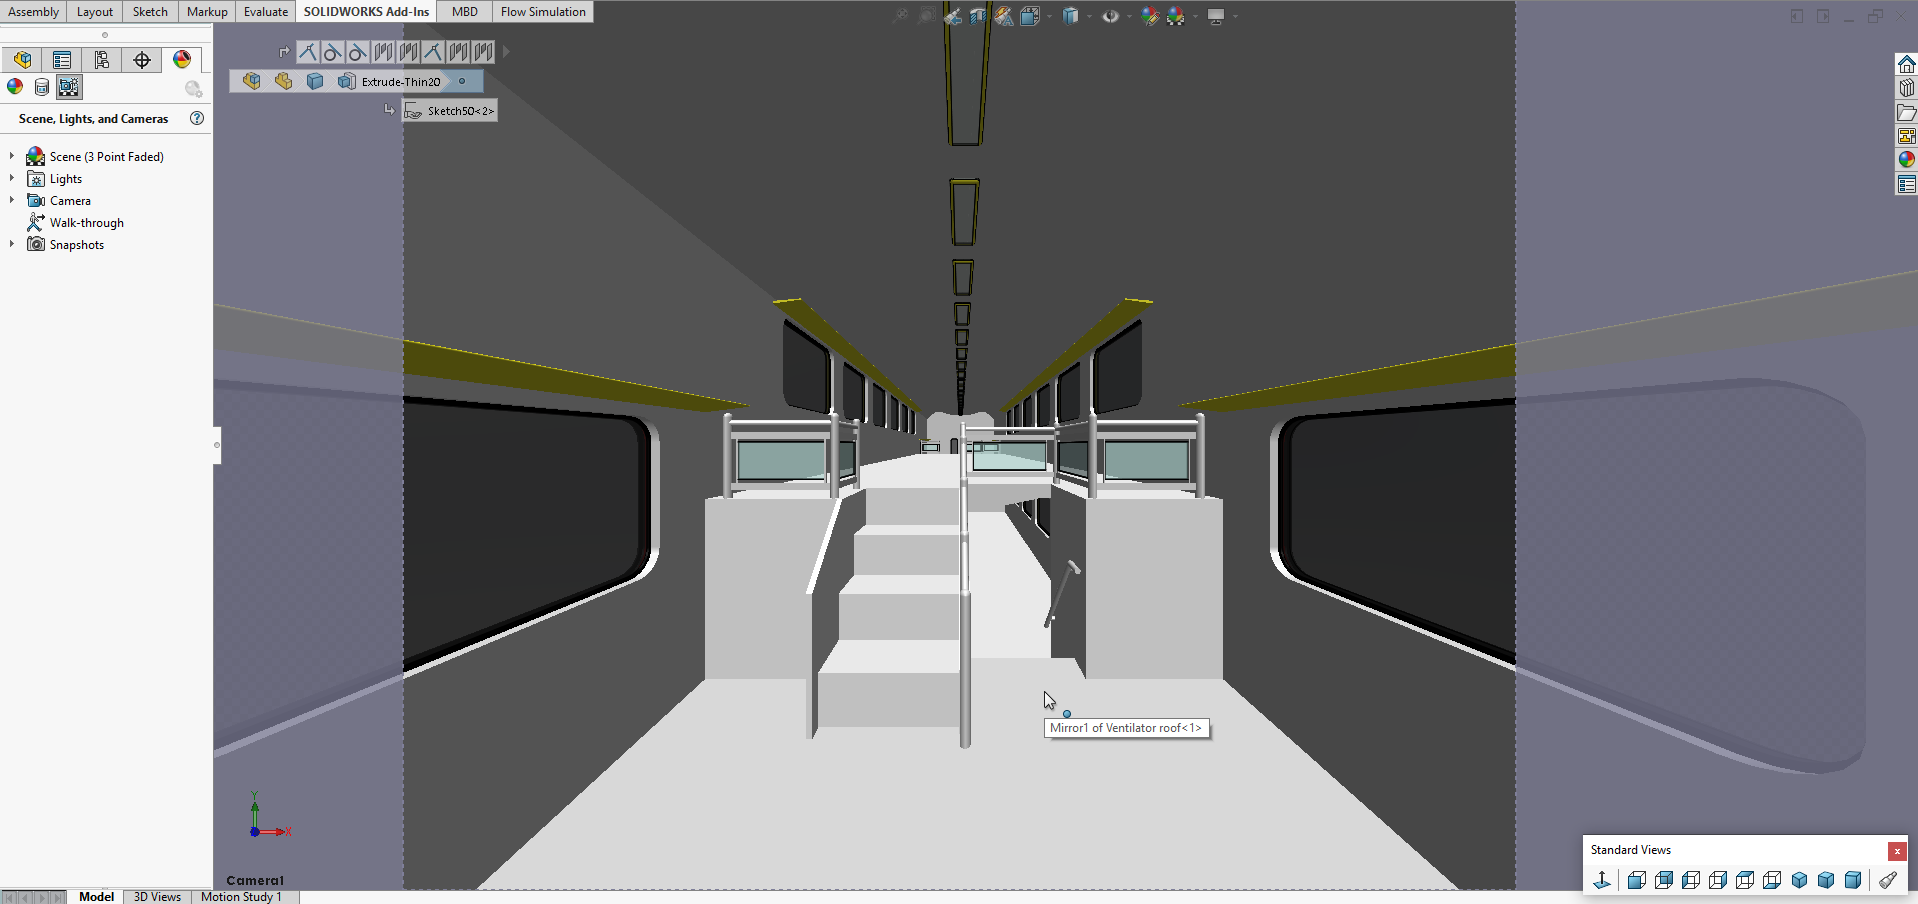Click the Hide/Show Items eye icon

(1110, 16)
